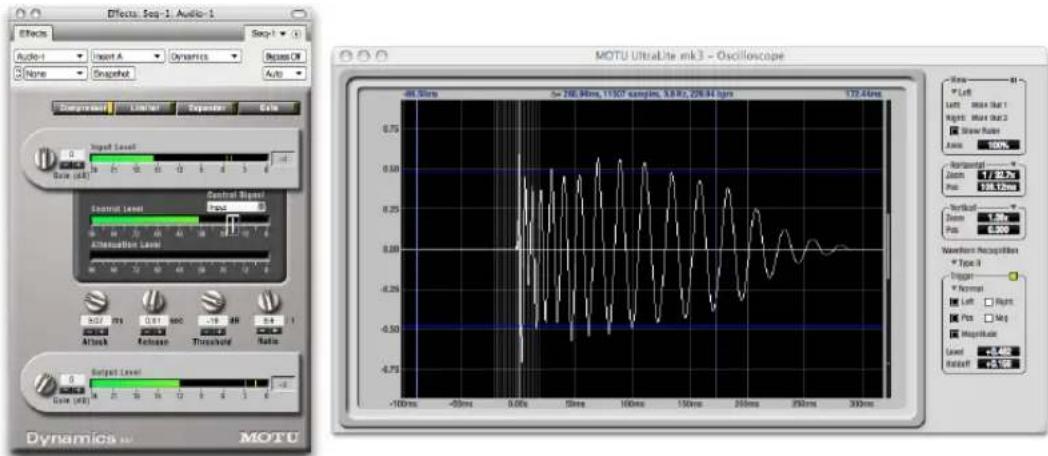The image size is (1048, 456).
Task: Select the Limiter mode button
Action: point(145,108)
